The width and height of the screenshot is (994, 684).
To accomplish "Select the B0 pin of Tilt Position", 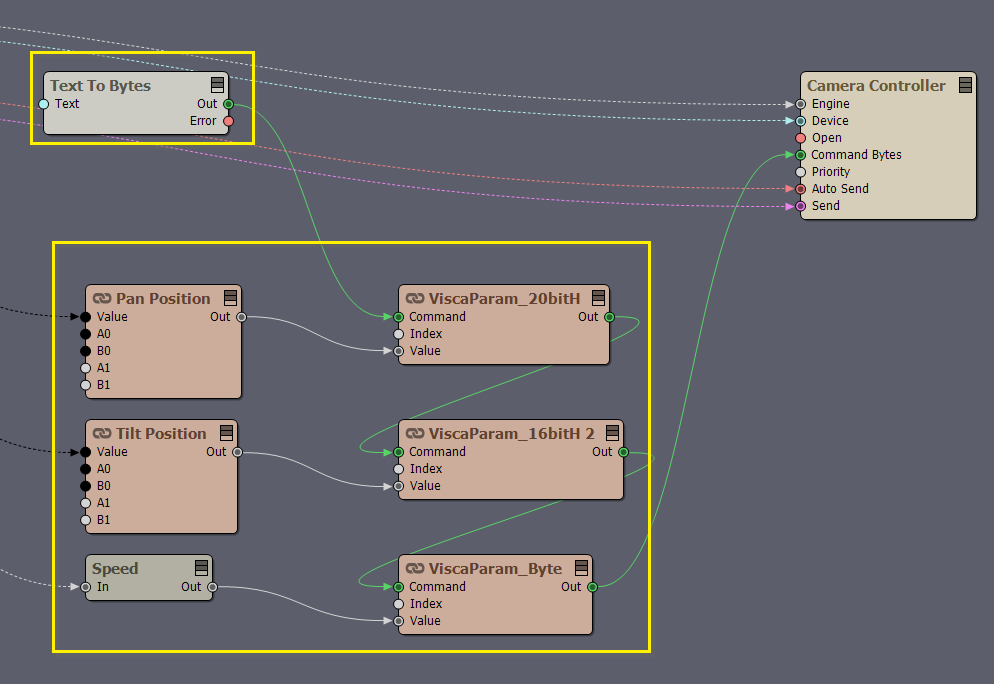I will tap(86, 486).
